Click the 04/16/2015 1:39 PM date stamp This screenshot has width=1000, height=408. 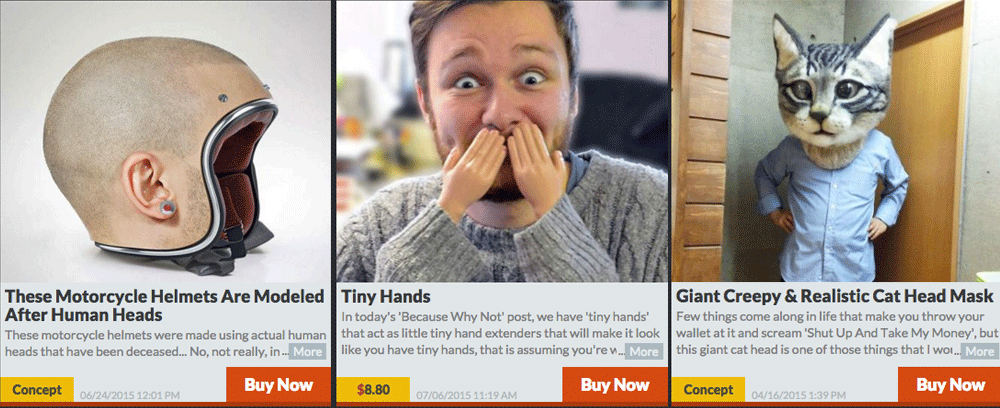799,396
